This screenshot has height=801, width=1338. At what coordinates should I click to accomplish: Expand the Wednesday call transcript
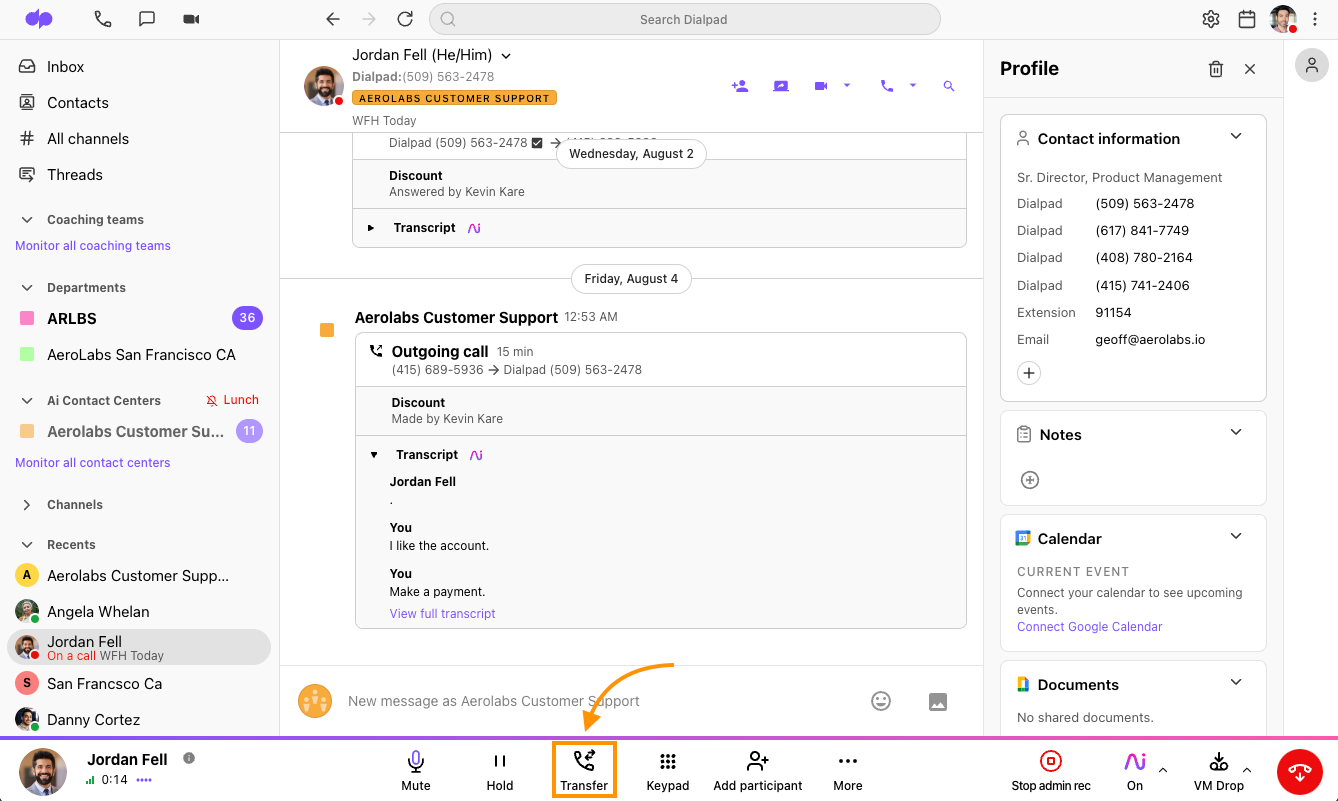pyautogui.click(x=371, y=228)
